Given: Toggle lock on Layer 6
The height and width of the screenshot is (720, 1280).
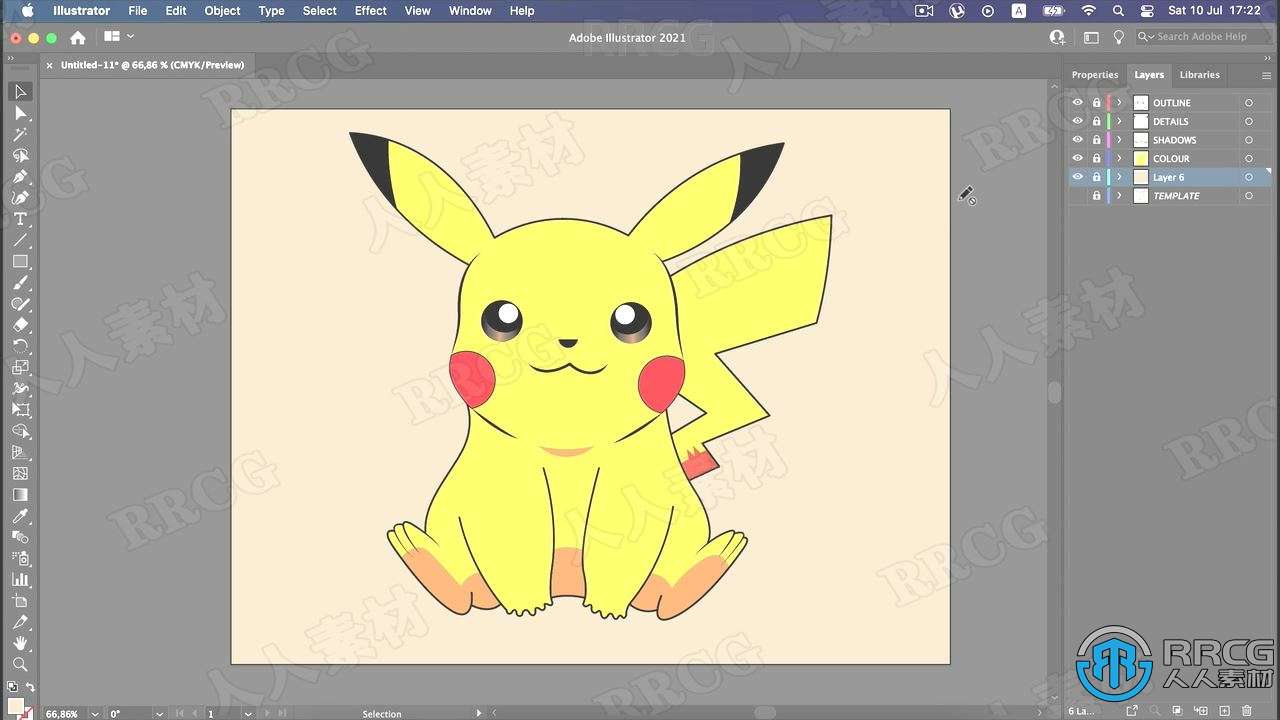Looking at the screenshot, I should point(1096,177).
